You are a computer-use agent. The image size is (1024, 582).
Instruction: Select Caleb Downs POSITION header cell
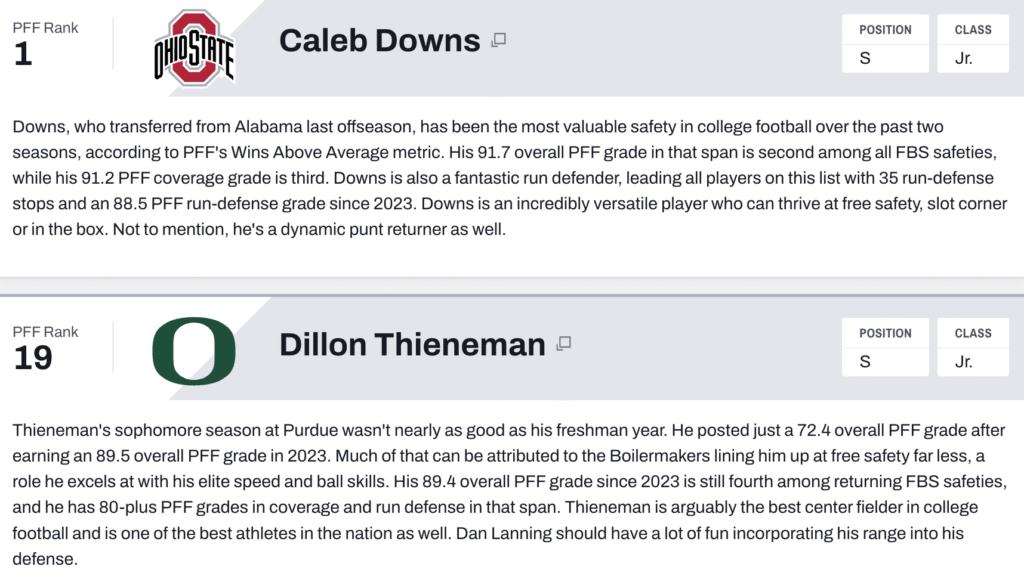[885, 29]
